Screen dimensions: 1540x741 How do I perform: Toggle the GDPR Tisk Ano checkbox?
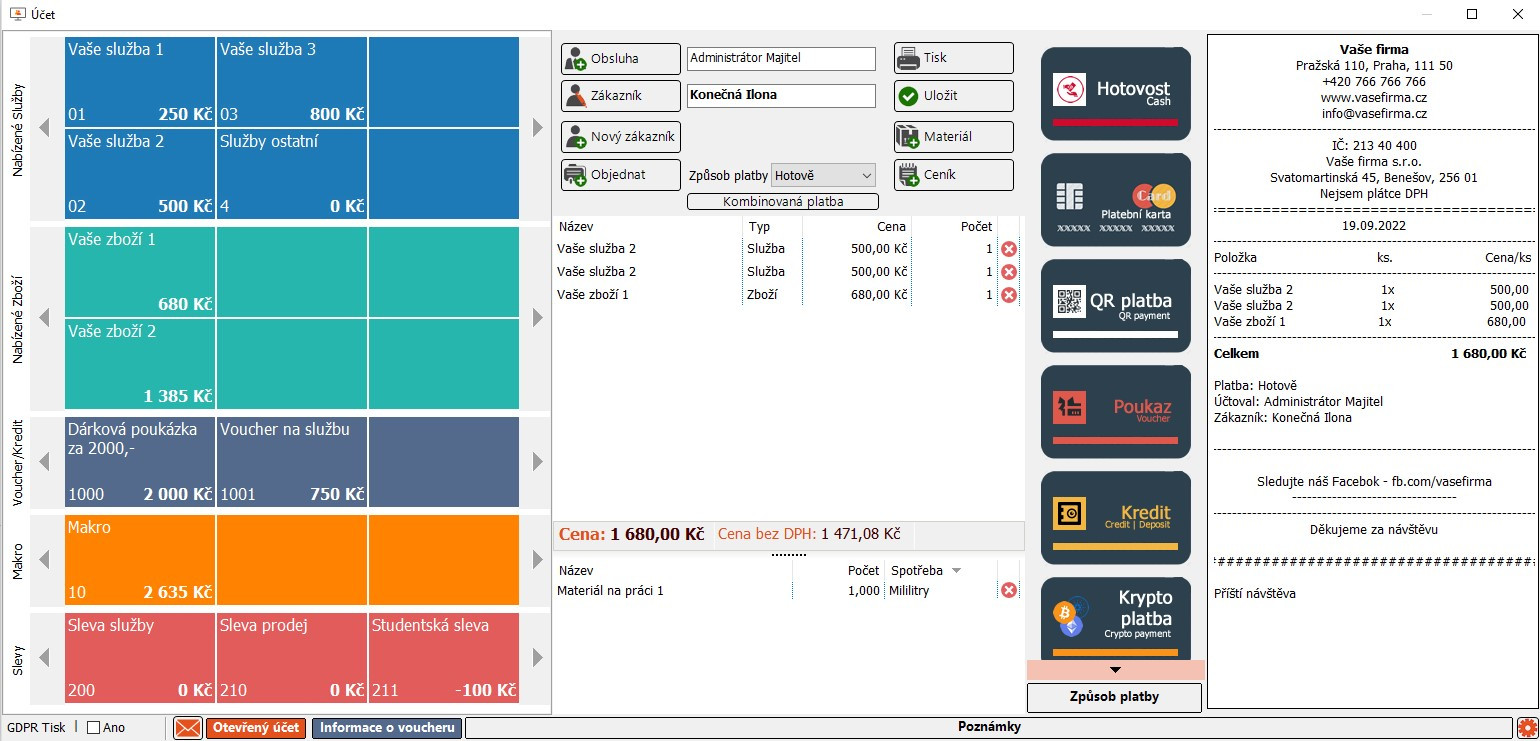pos(94,728)
